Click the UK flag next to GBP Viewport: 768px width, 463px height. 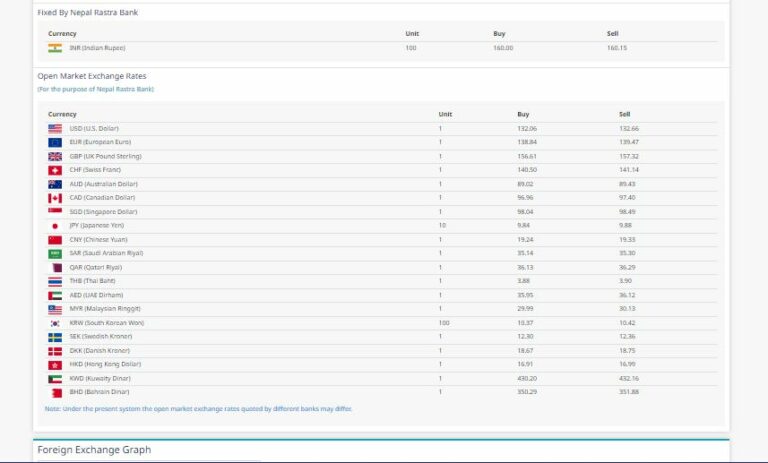(x=55, y=156)
